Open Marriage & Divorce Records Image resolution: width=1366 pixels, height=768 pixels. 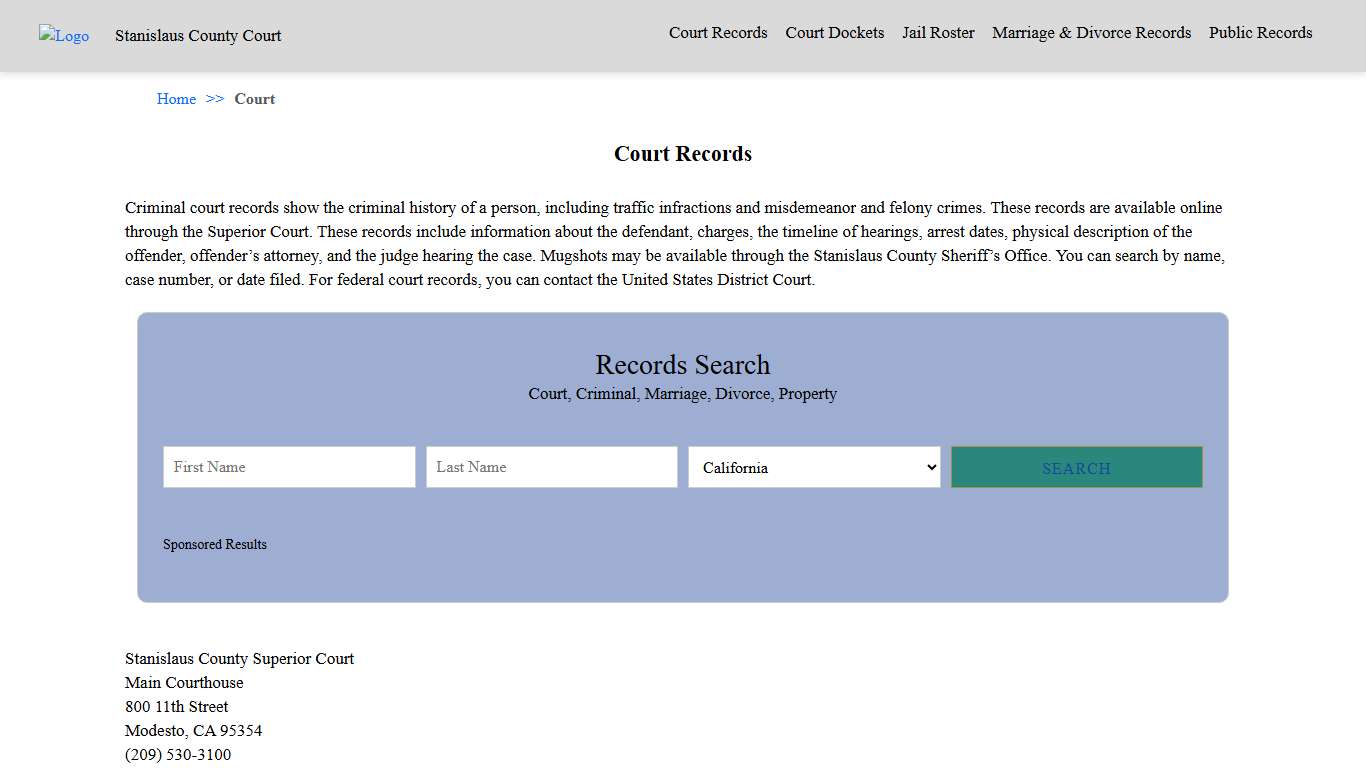1091,33
